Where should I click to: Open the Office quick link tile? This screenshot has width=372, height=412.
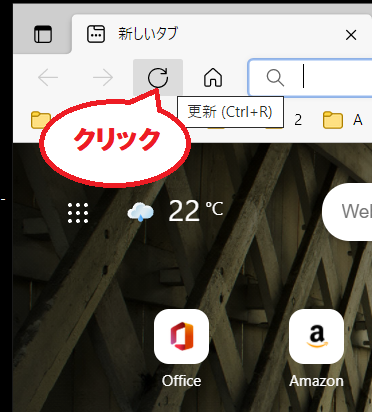pos(181,336)
